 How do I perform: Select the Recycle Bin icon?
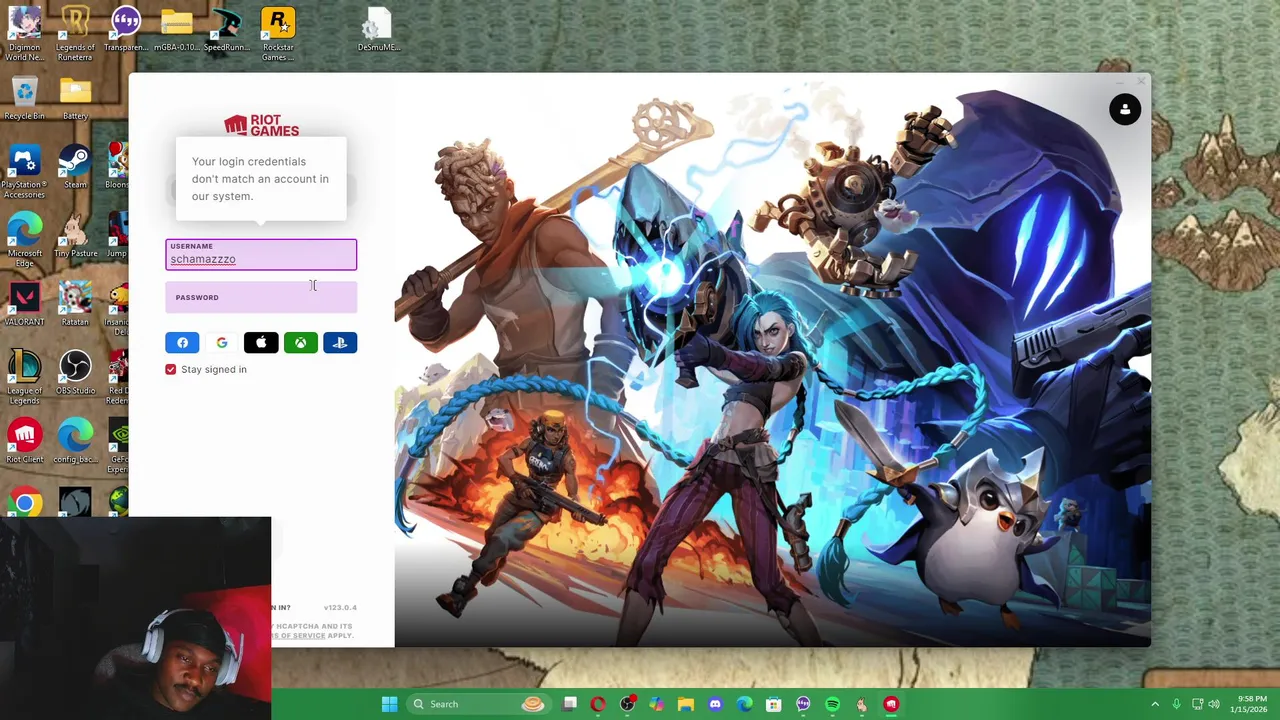click(x=24, y=98)
